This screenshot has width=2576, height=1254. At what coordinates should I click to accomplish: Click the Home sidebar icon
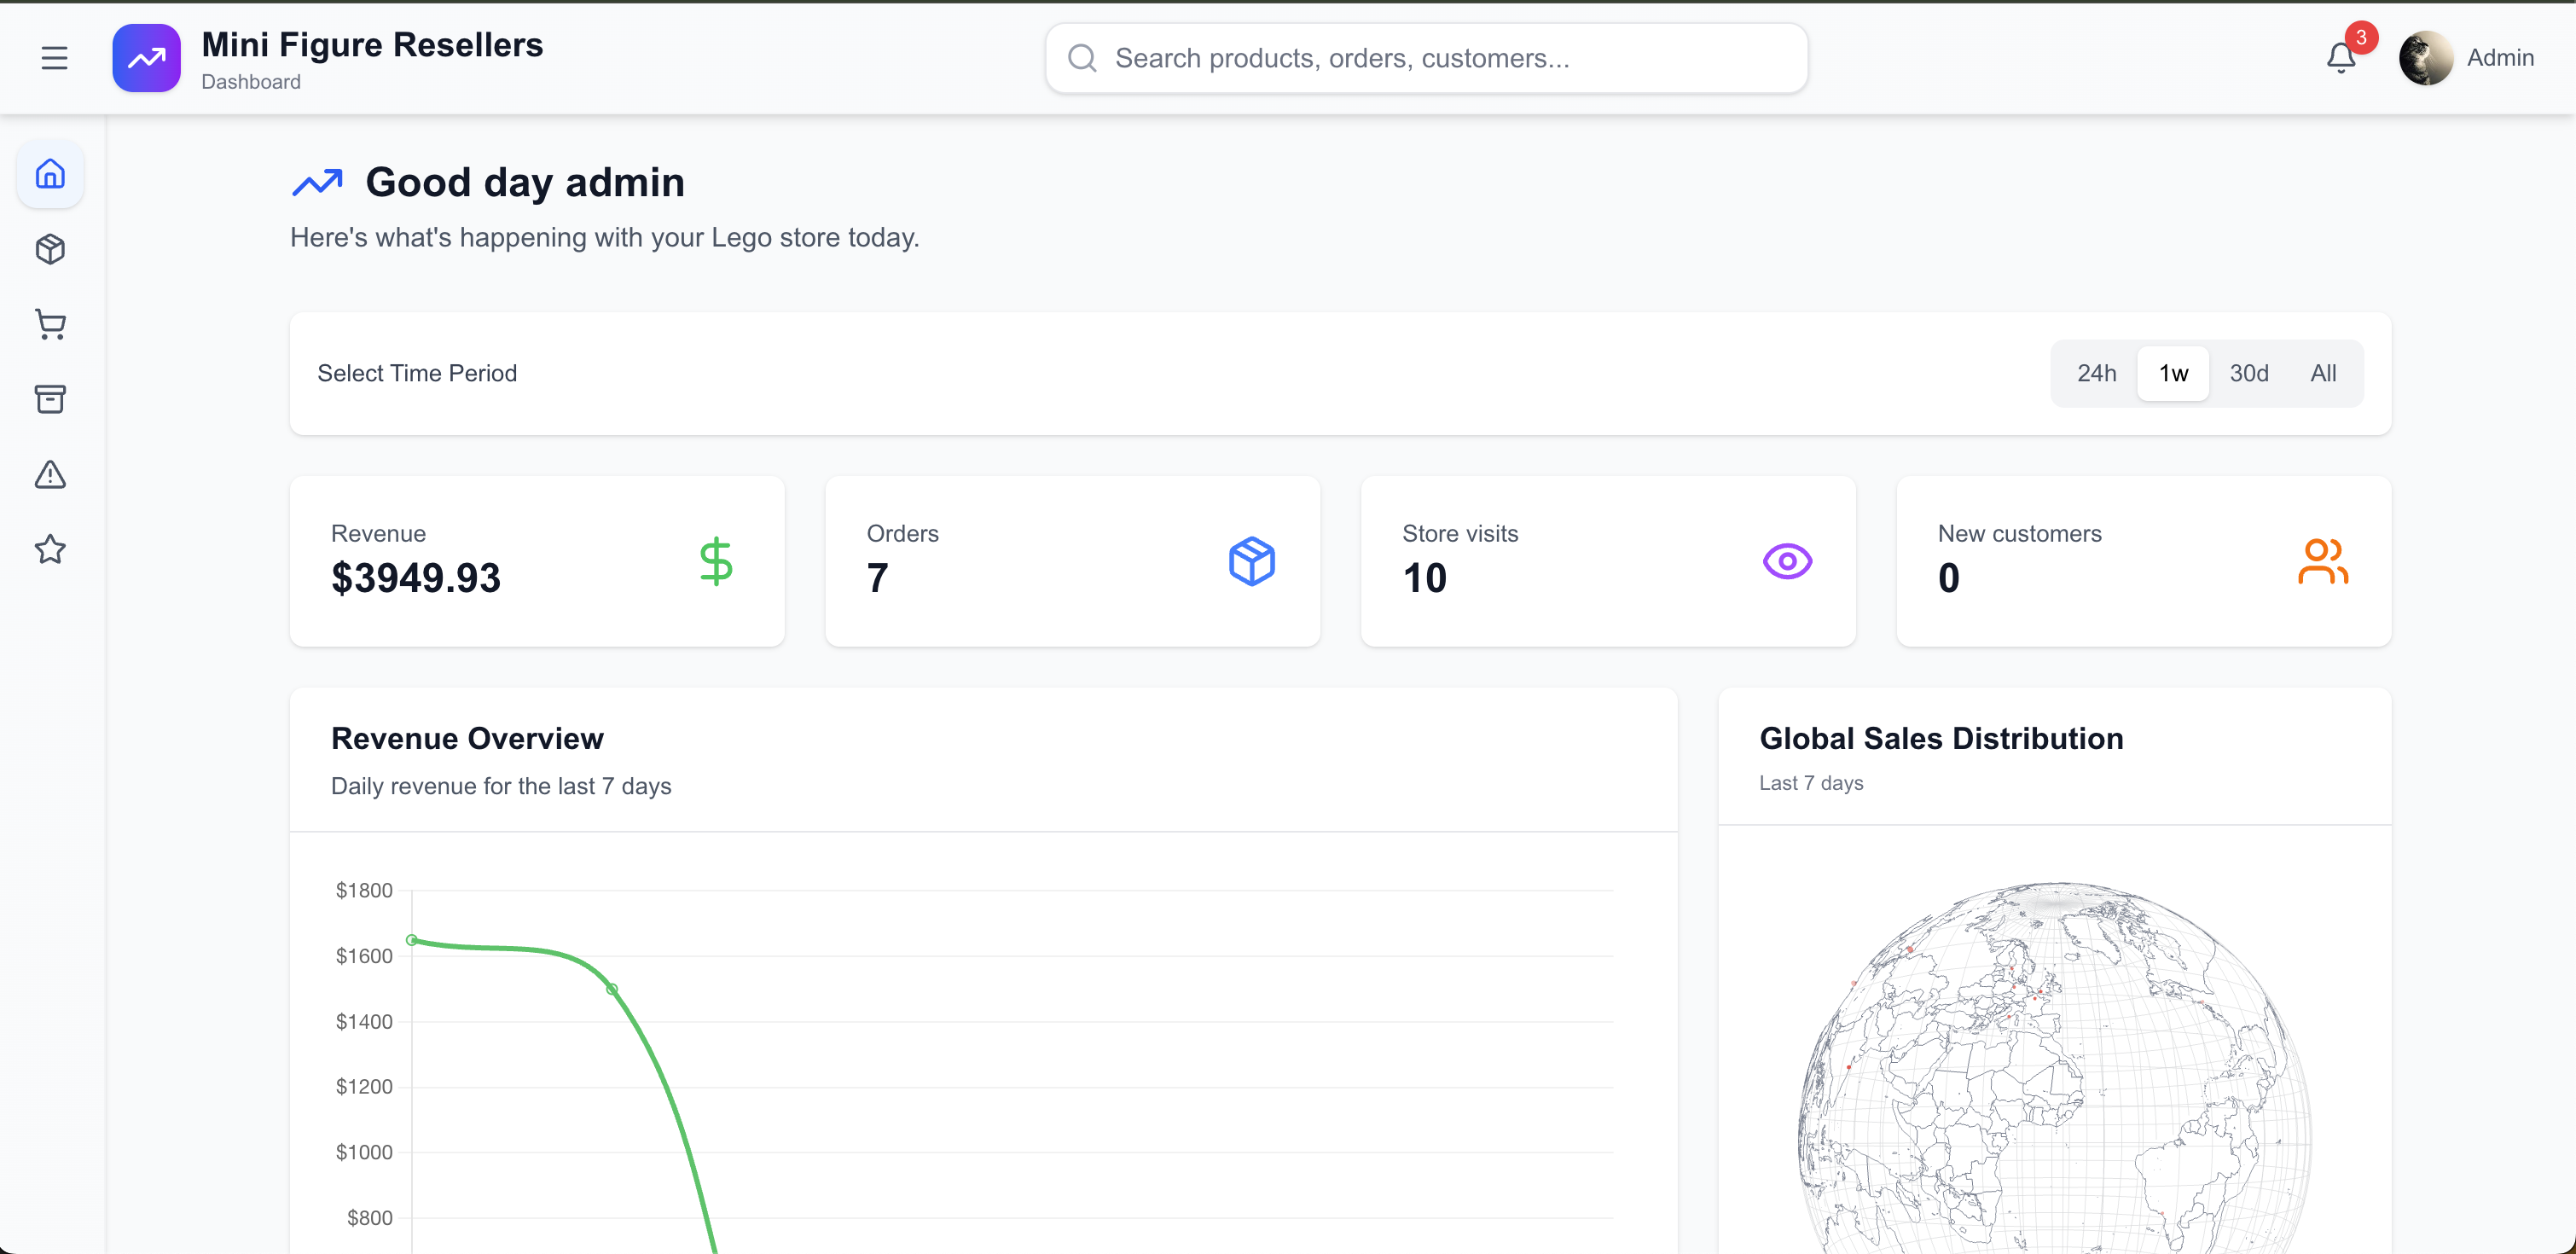click(x=50, y=174)
